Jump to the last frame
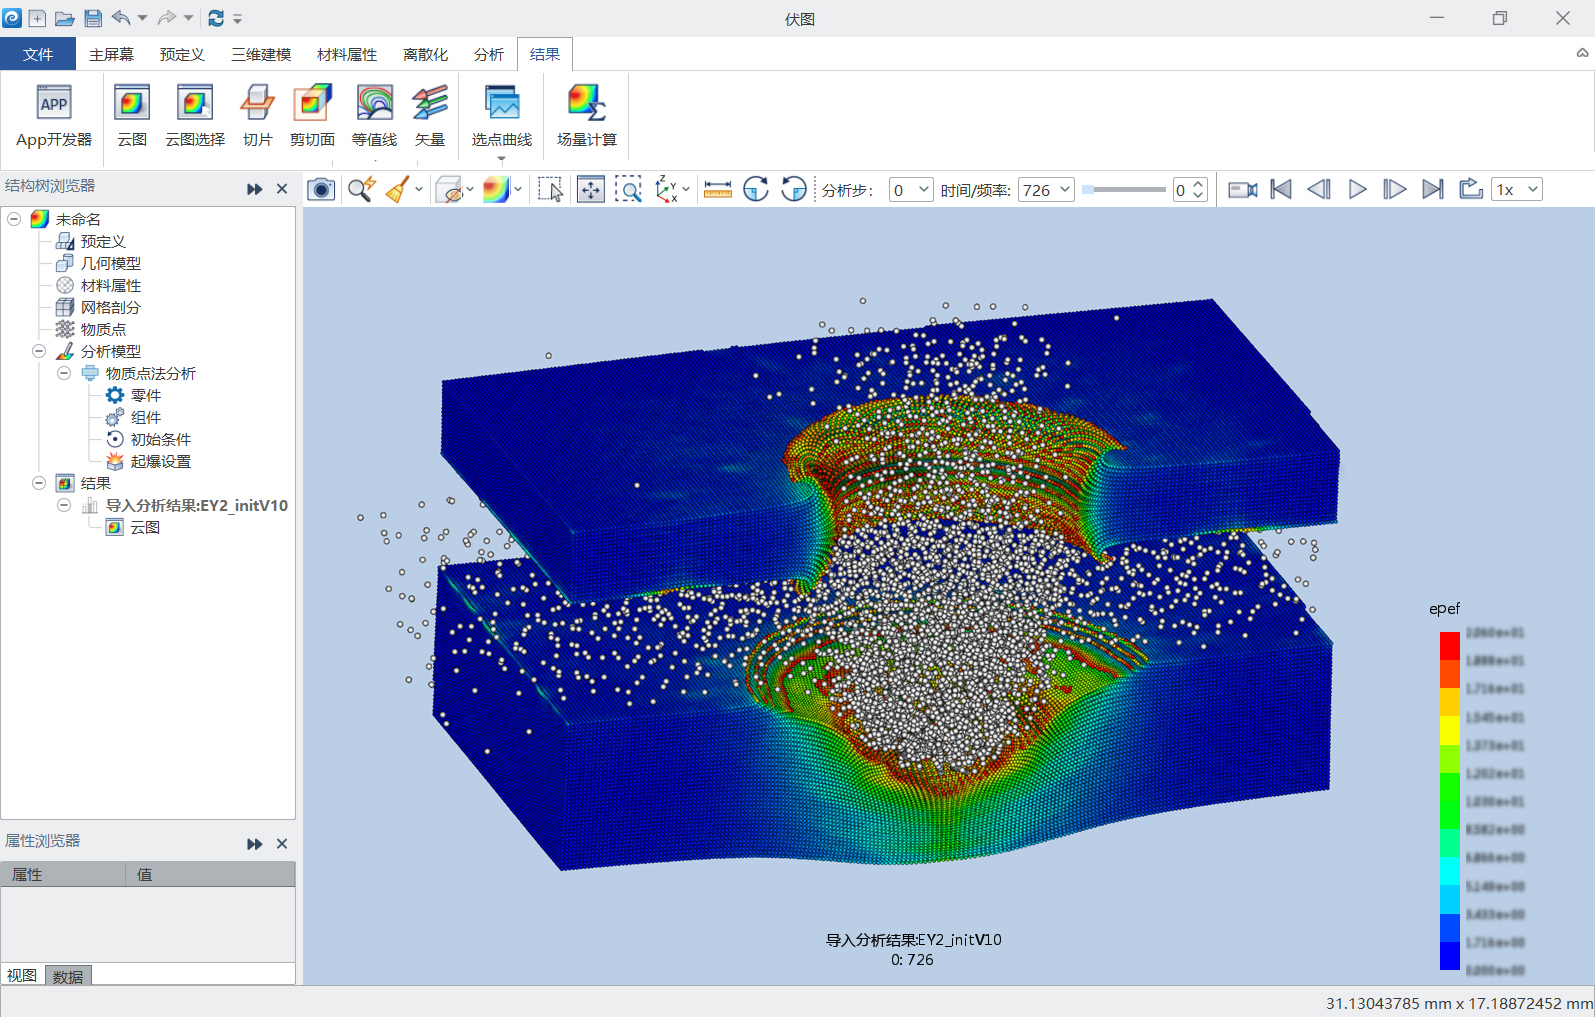The height and width of the screenshot is (1017, 1595). (x=1432, y=189)
